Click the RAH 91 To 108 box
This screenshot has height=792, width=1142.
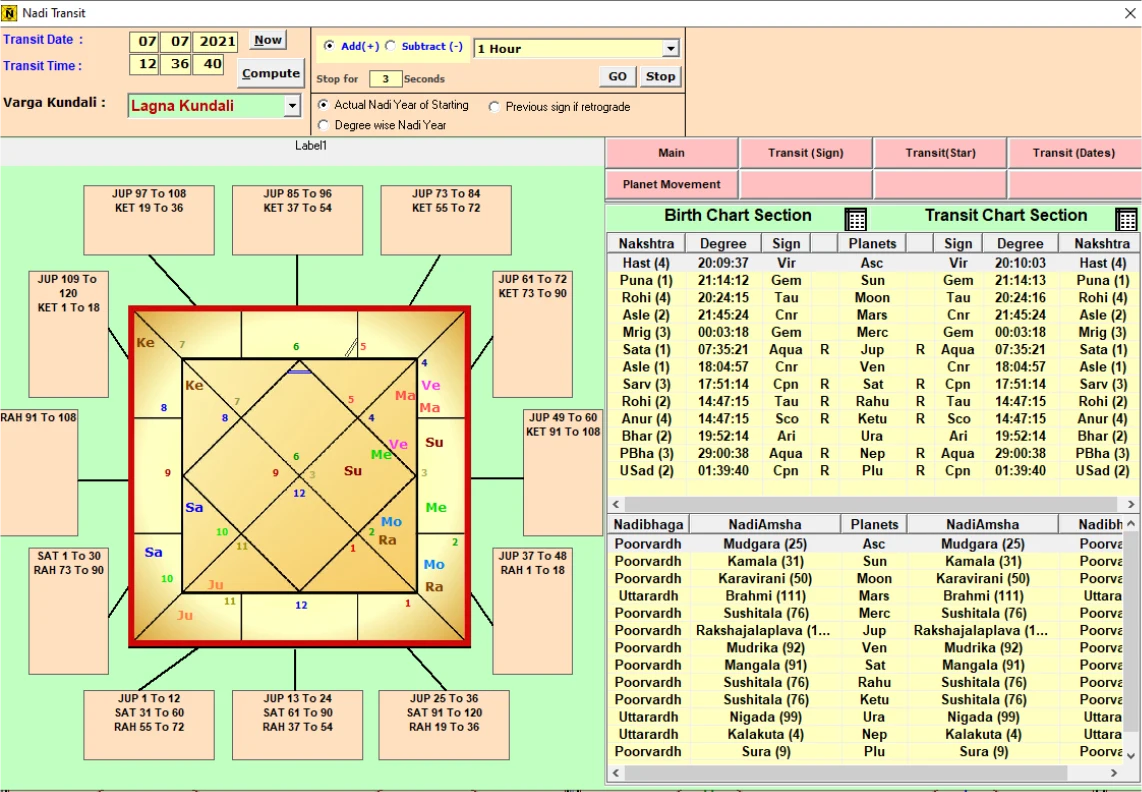tap(39, 472)
